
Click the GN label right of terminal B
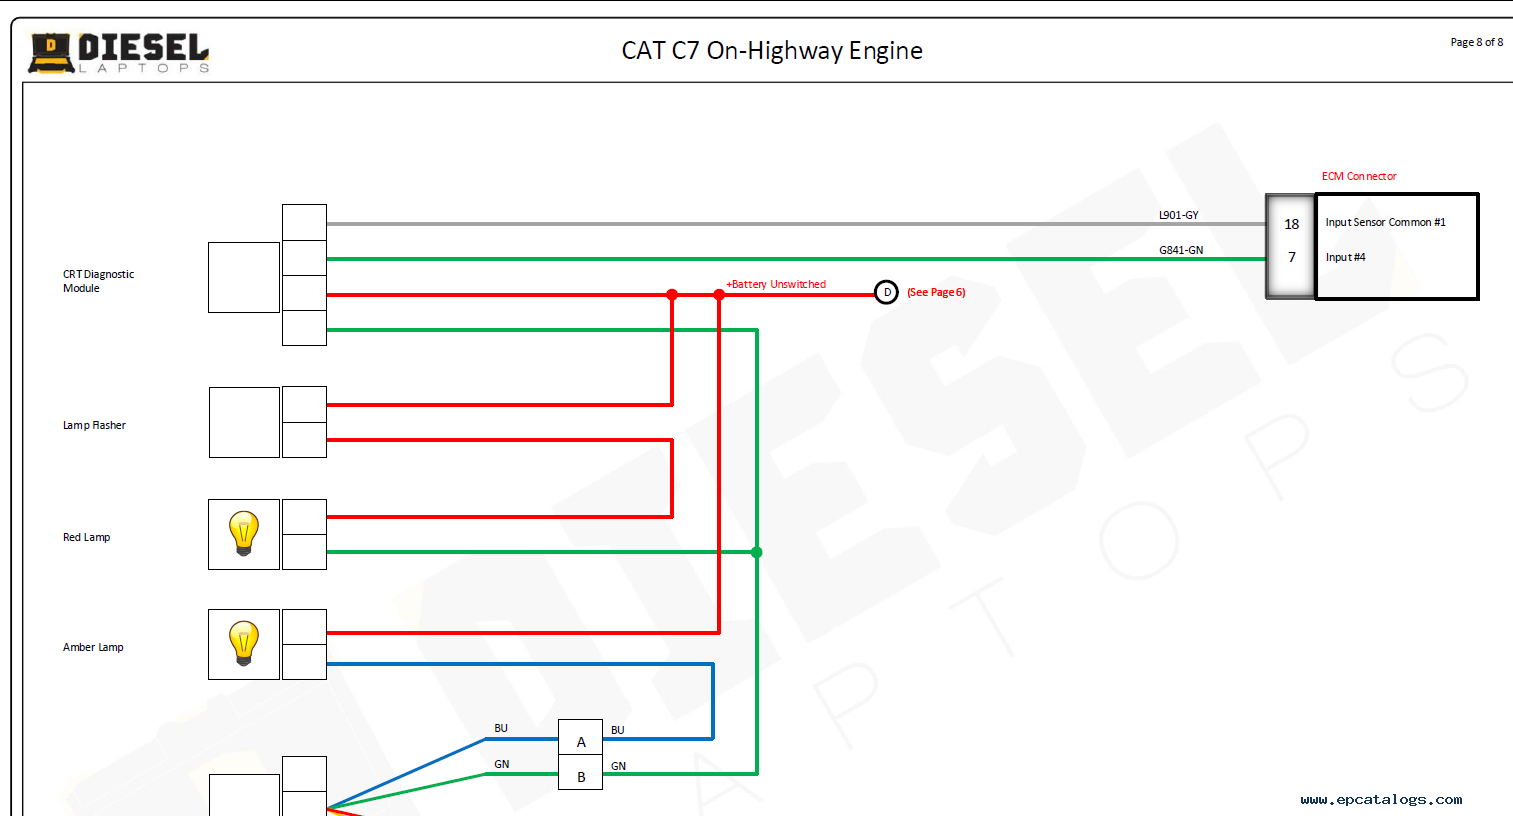(619, 766)
